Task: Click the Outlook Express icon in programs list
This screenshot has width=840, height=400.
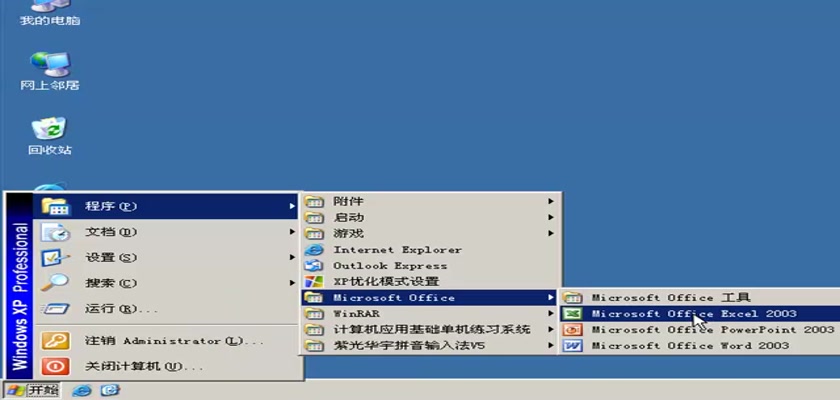Action: tap(314, 266)
